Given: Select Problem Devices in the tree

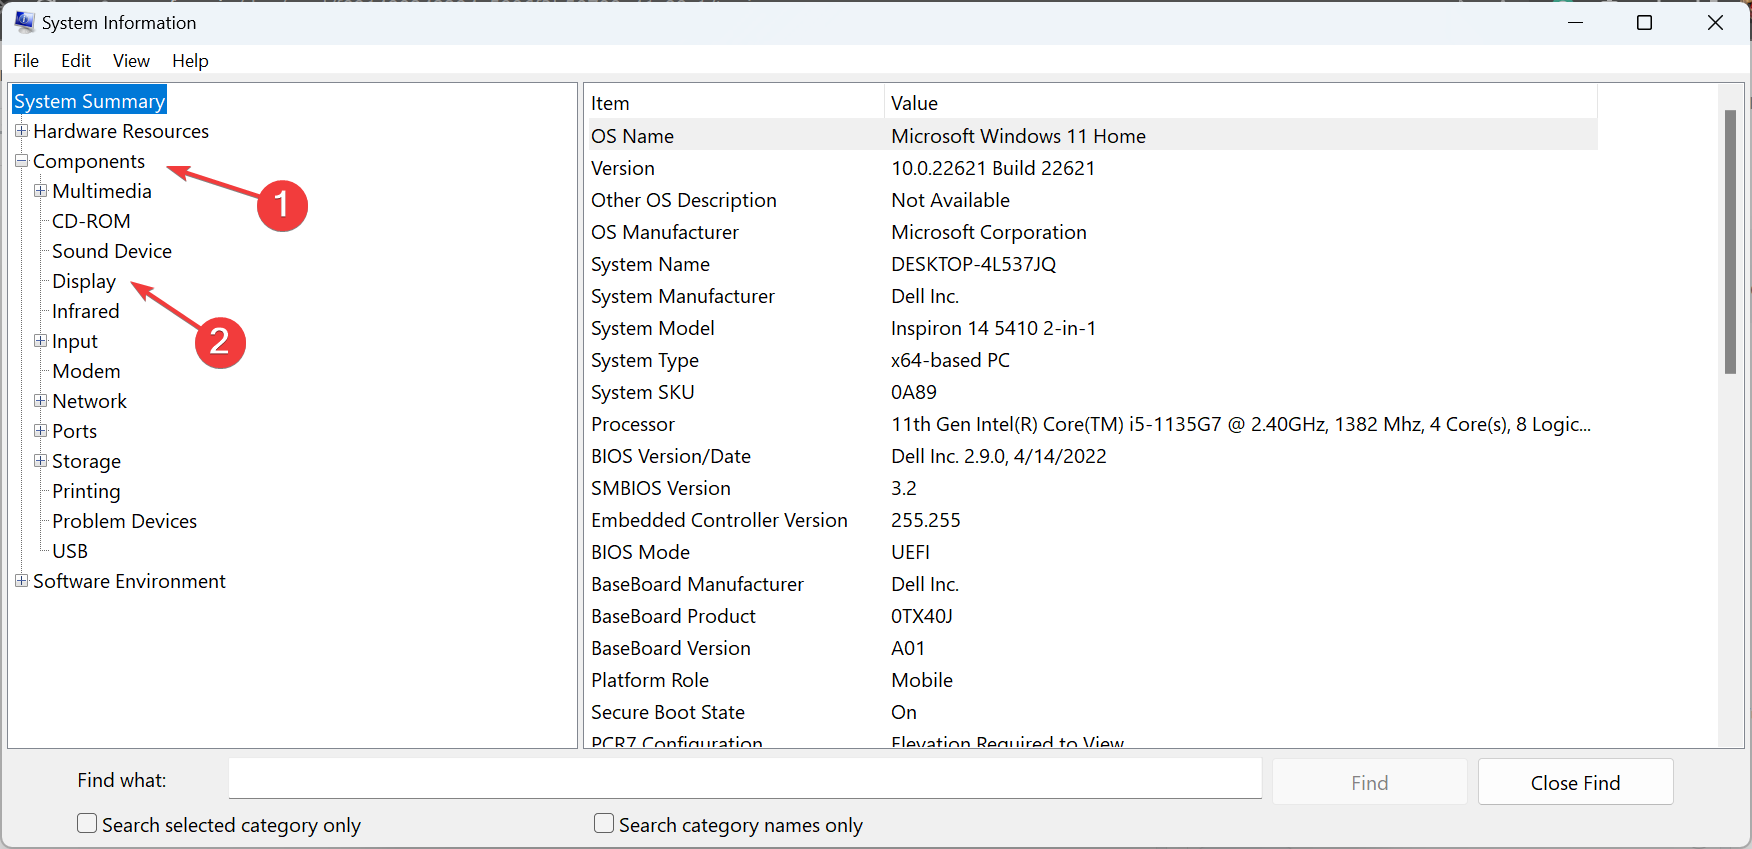Looking at the screenshot, I should [125, 521].
